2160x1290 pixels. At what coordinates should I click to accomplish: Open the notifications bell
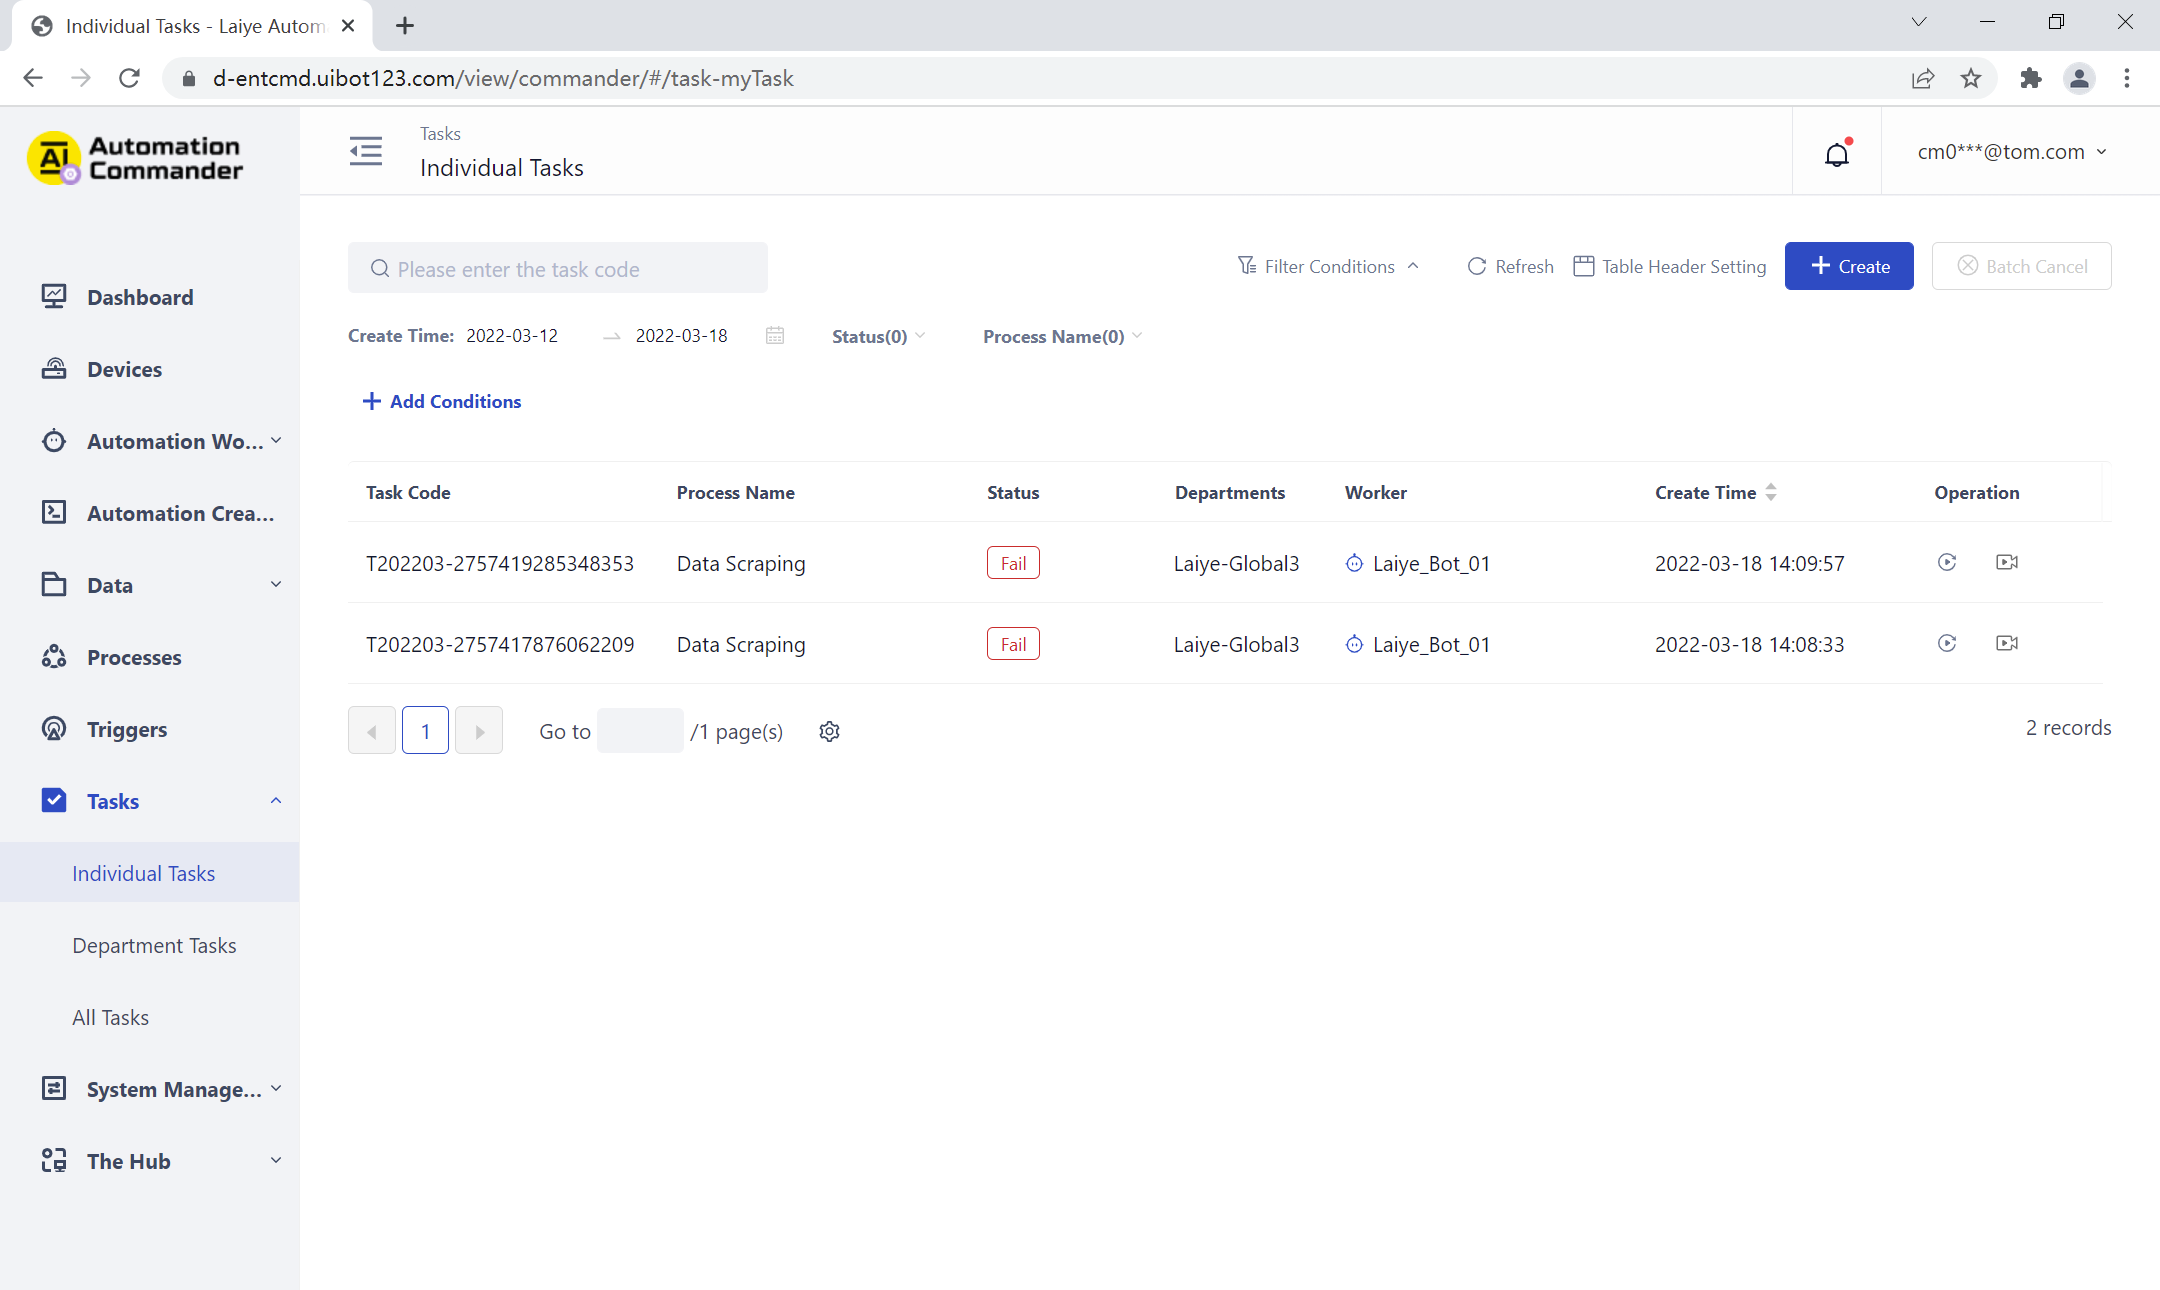click(1837, 153)
